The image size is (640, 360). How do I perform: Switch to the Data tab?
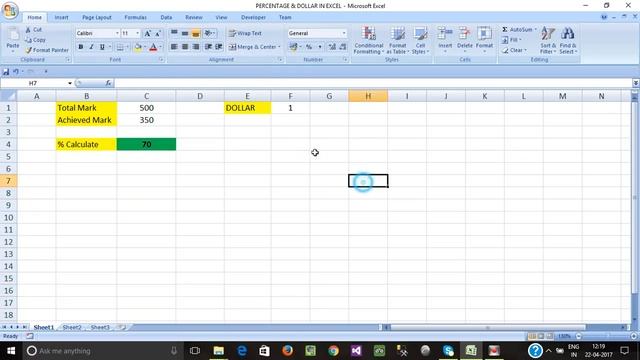click(166, 18)
